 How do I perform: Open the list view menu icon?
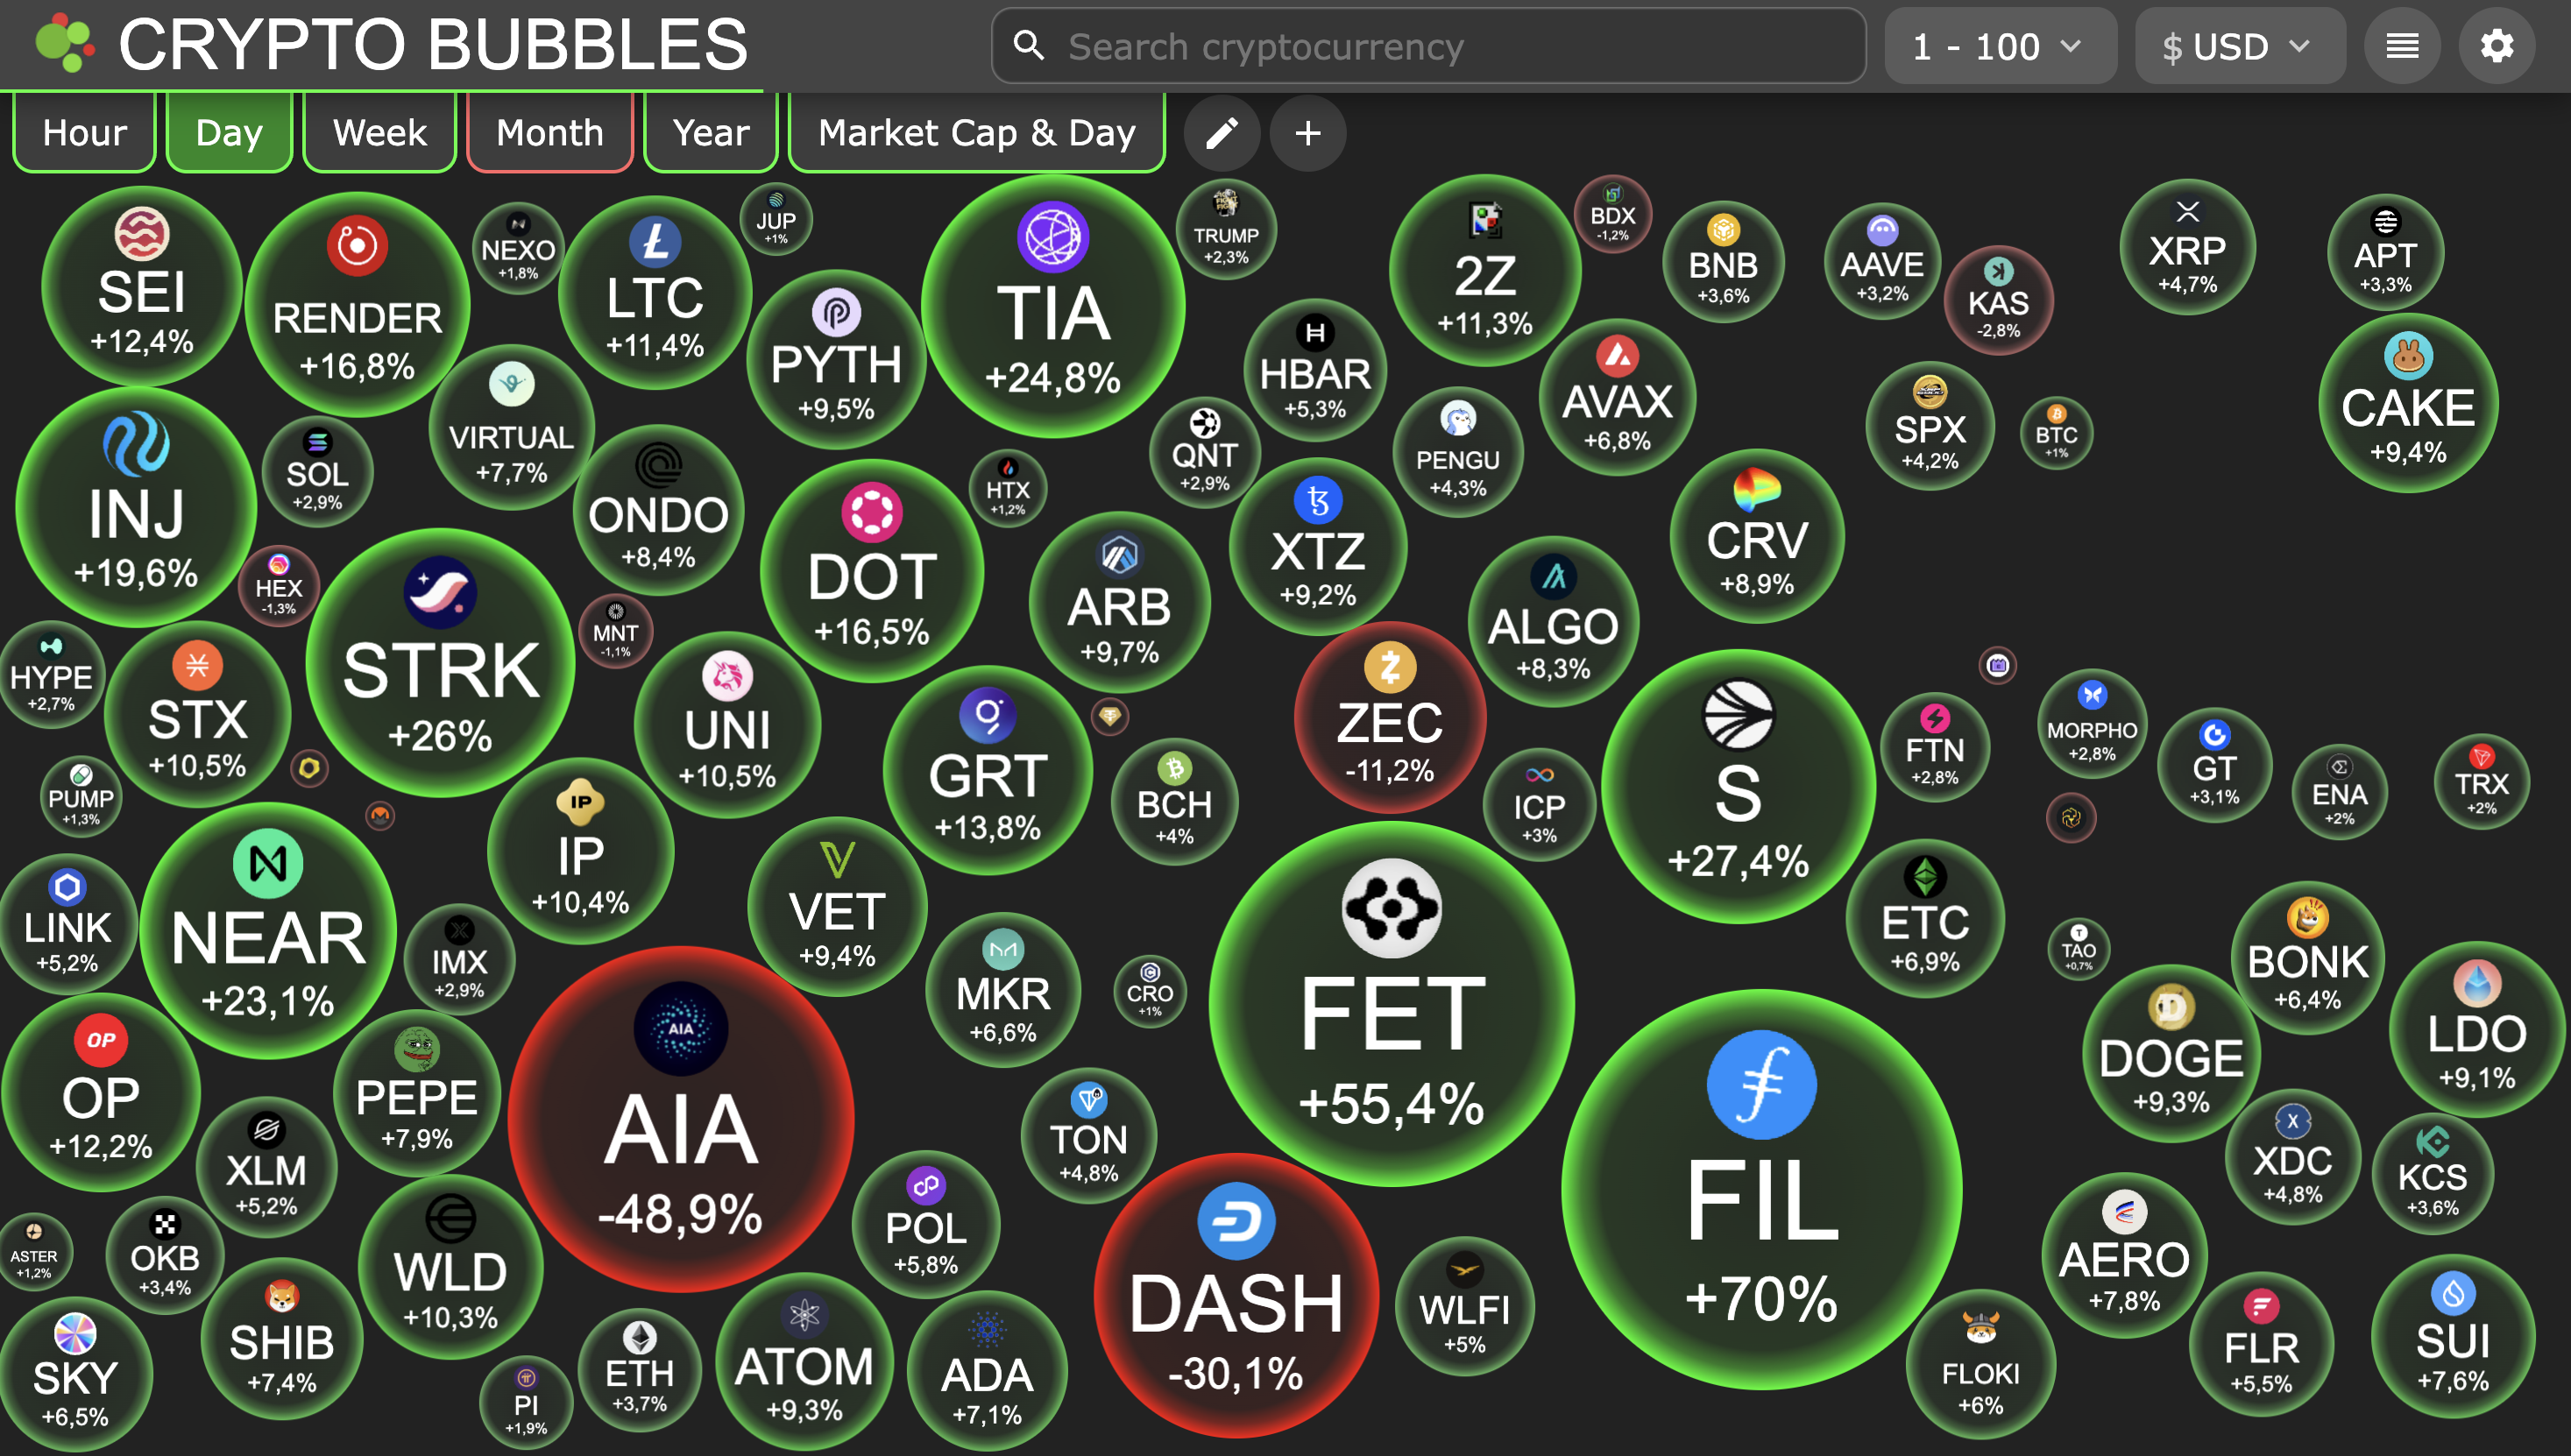coord(2402,46)
